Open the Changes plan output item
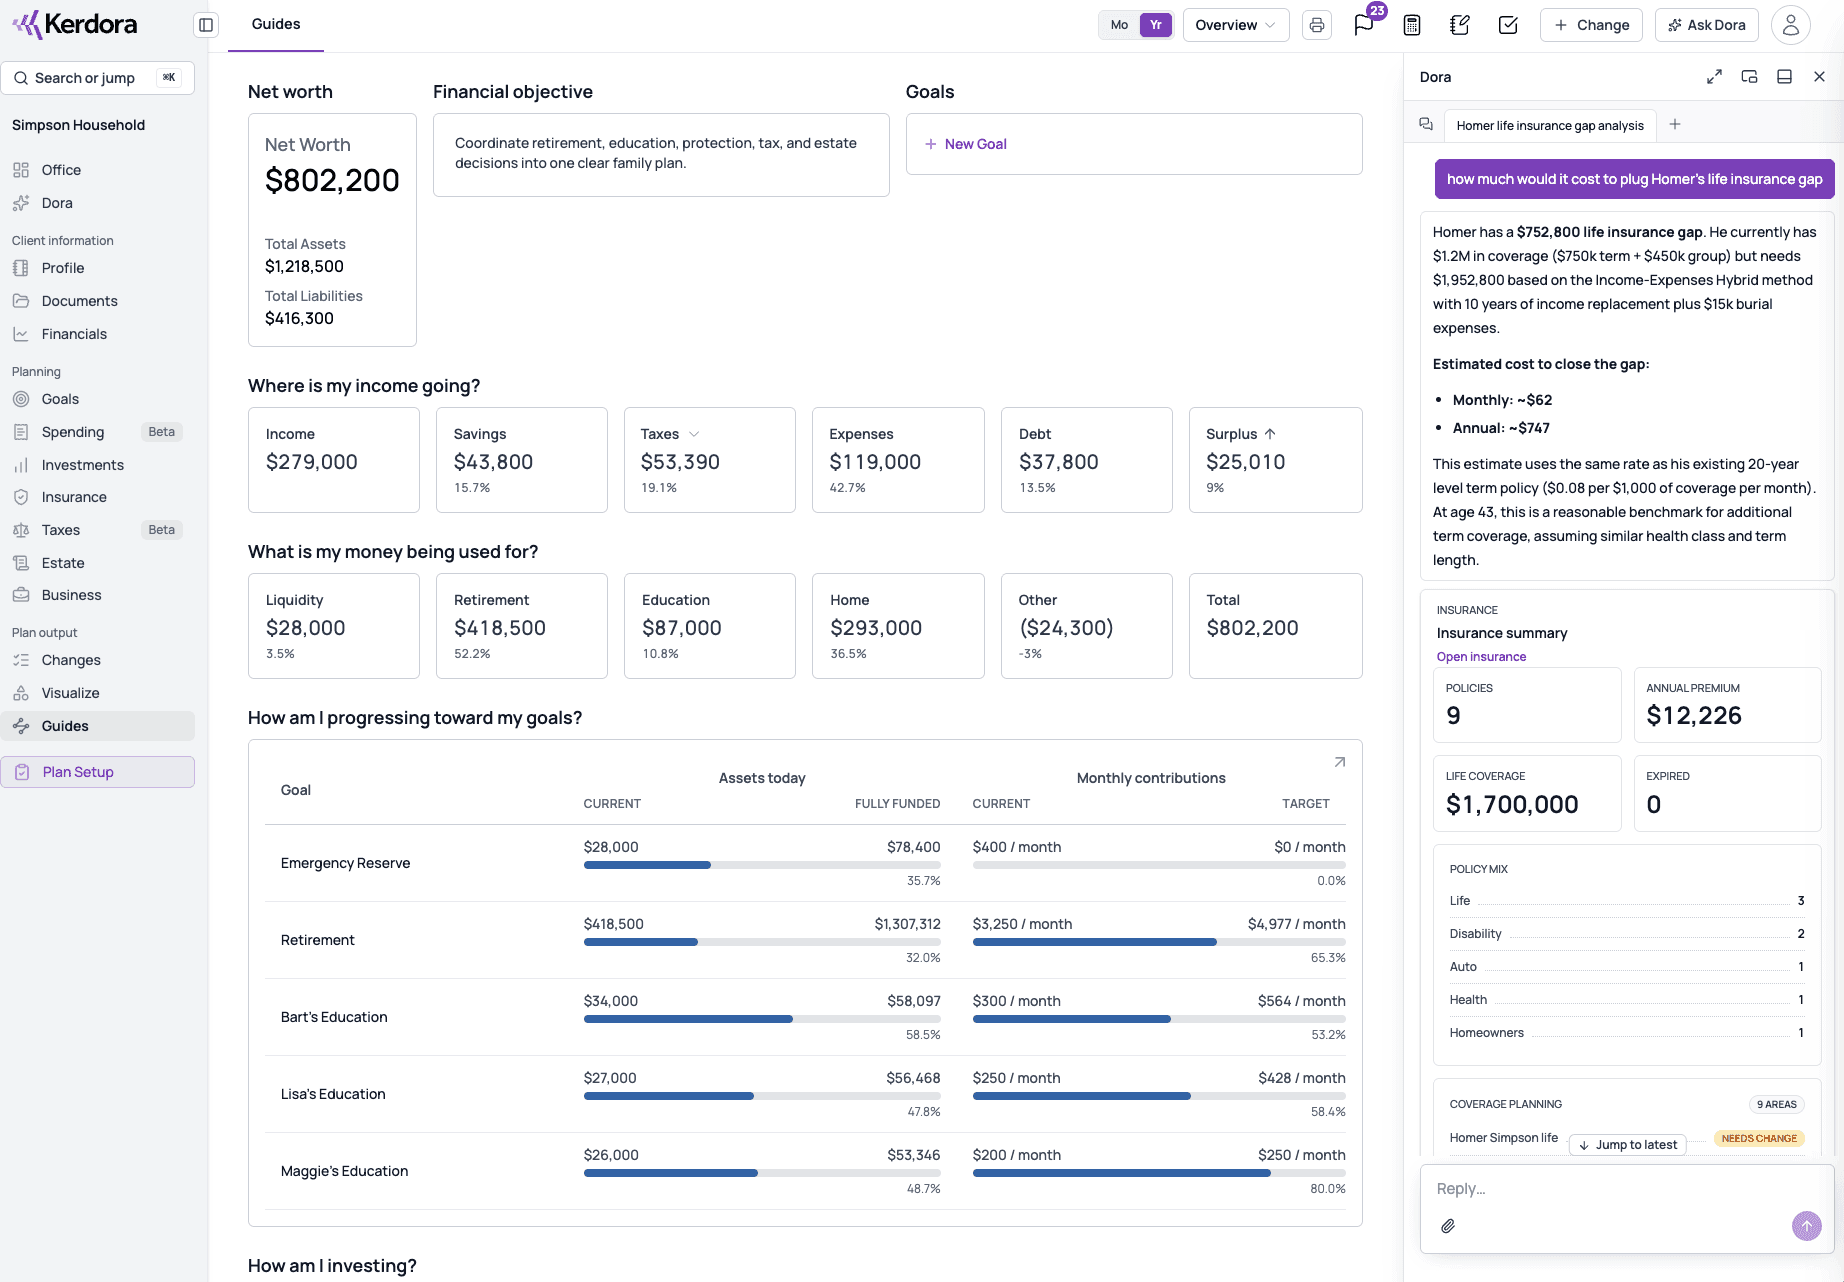This screenshot has height=1282, width=1844. point(98,660)
